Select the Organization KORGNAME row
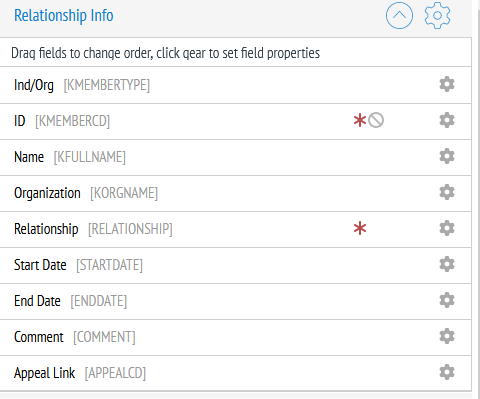Image resolution: width=480 pixels, height=399 pixels. click(236, 193)
